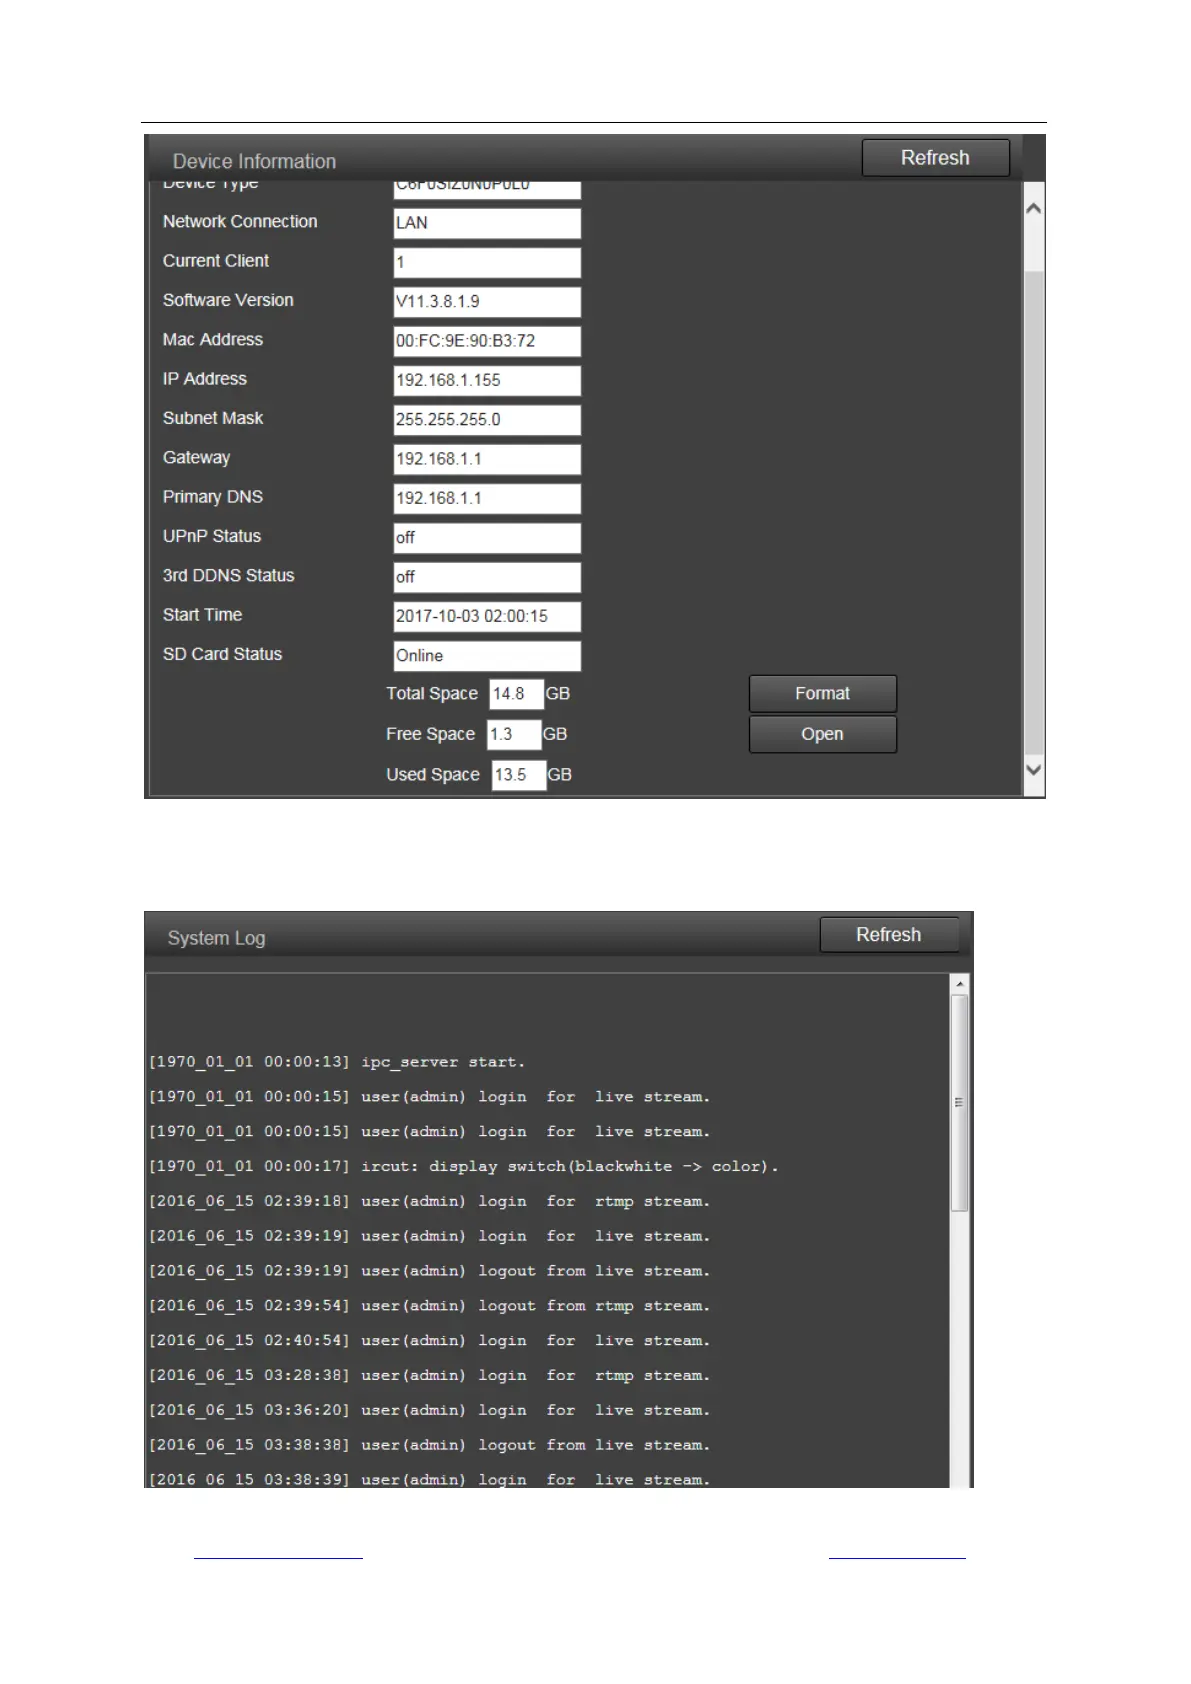Click the Total Space field 14.8
This screenshot has width=1191, height=1684.
click(516, 694)
